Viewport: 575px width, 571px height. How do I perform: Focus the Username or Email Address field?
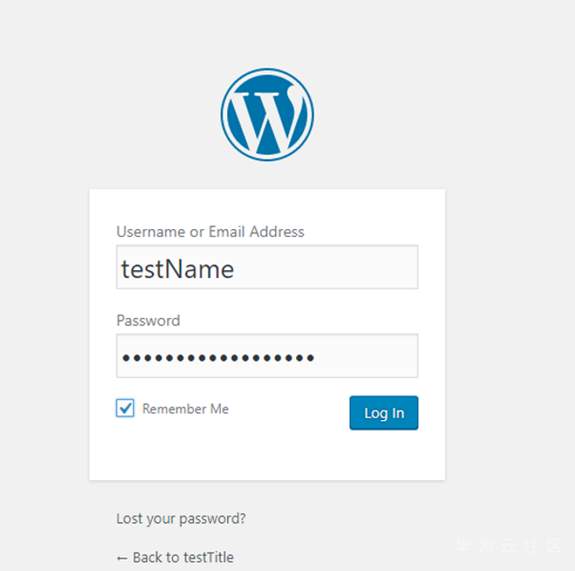[x=267, y=267]
